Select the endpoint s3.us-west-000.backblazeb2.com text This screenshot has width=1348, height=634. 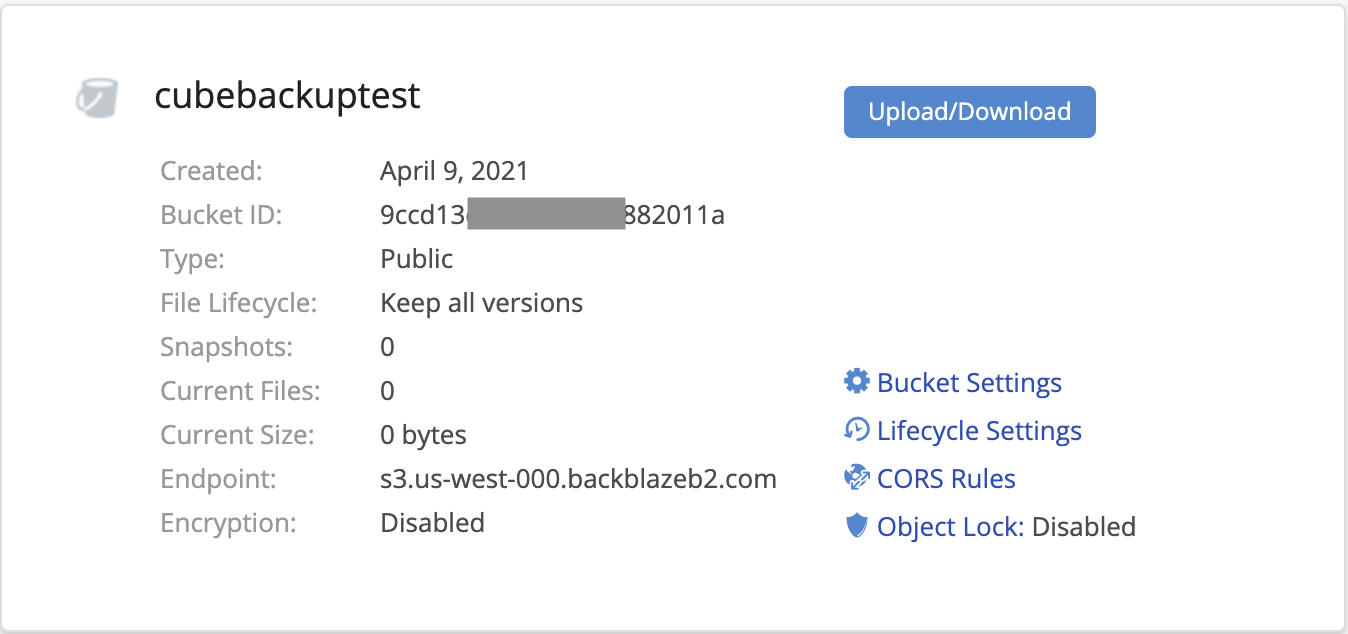[578, 478]
